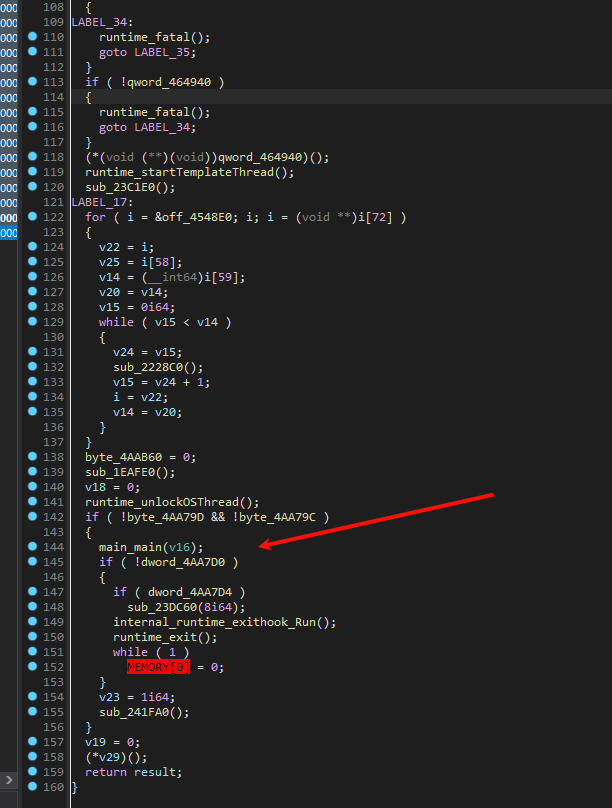
Task: Click LABEL_34 in goto on line 116
Action: (x=162, y=127)
